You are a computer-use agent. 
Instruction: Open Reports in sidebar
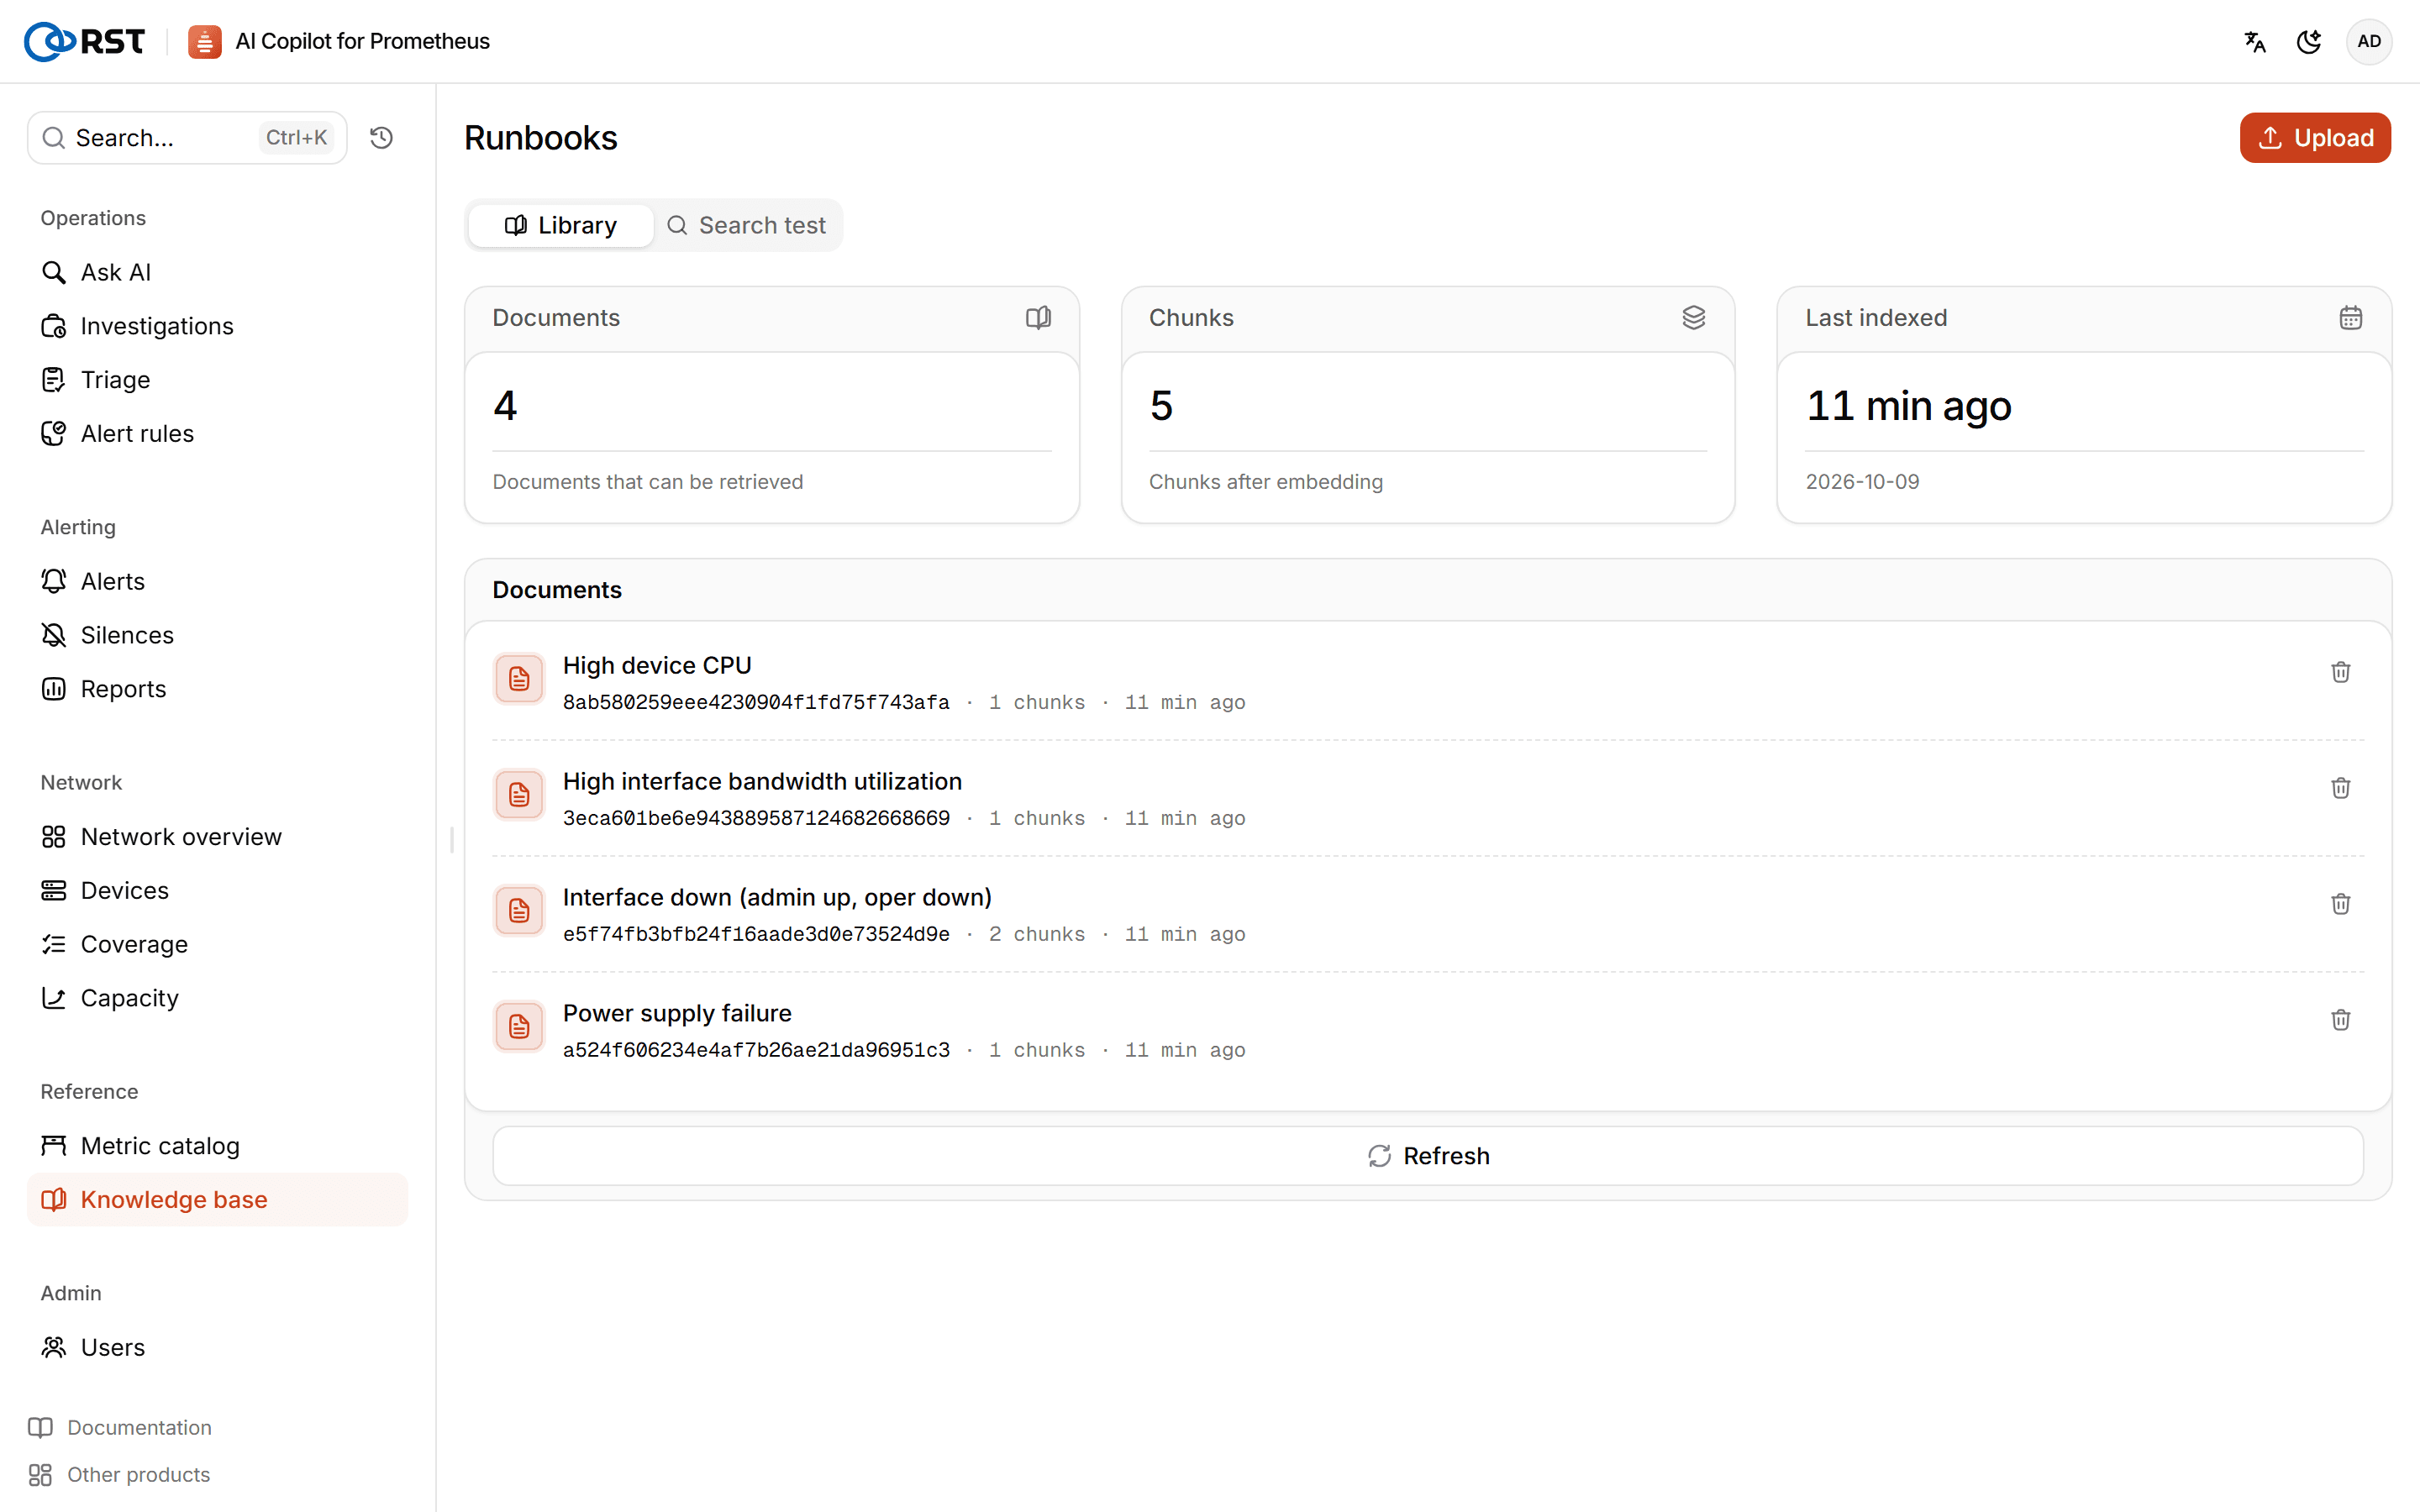click(x=217, y=689)
